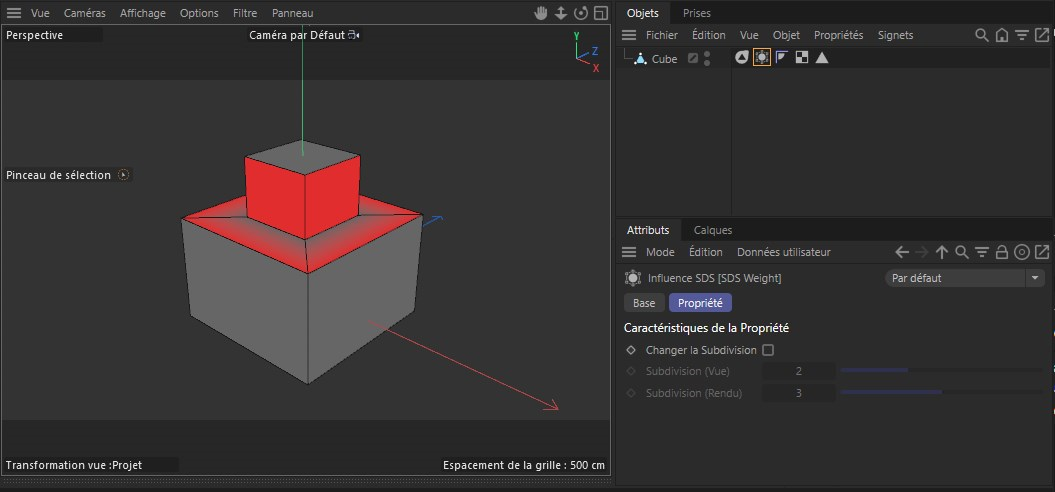Screen dimensions: 1055x492
Task: Enable the Changer la Subdivision checkbox
Action: [768, 350]
